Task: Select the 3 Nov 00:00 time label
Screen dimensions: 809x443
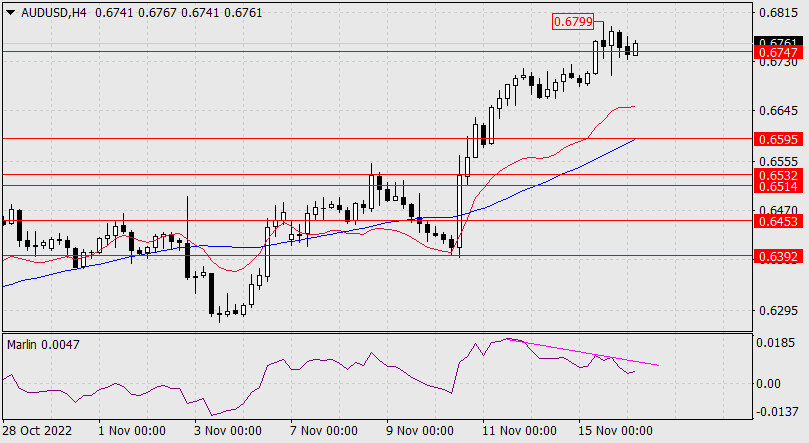Action: coord(228,431)
